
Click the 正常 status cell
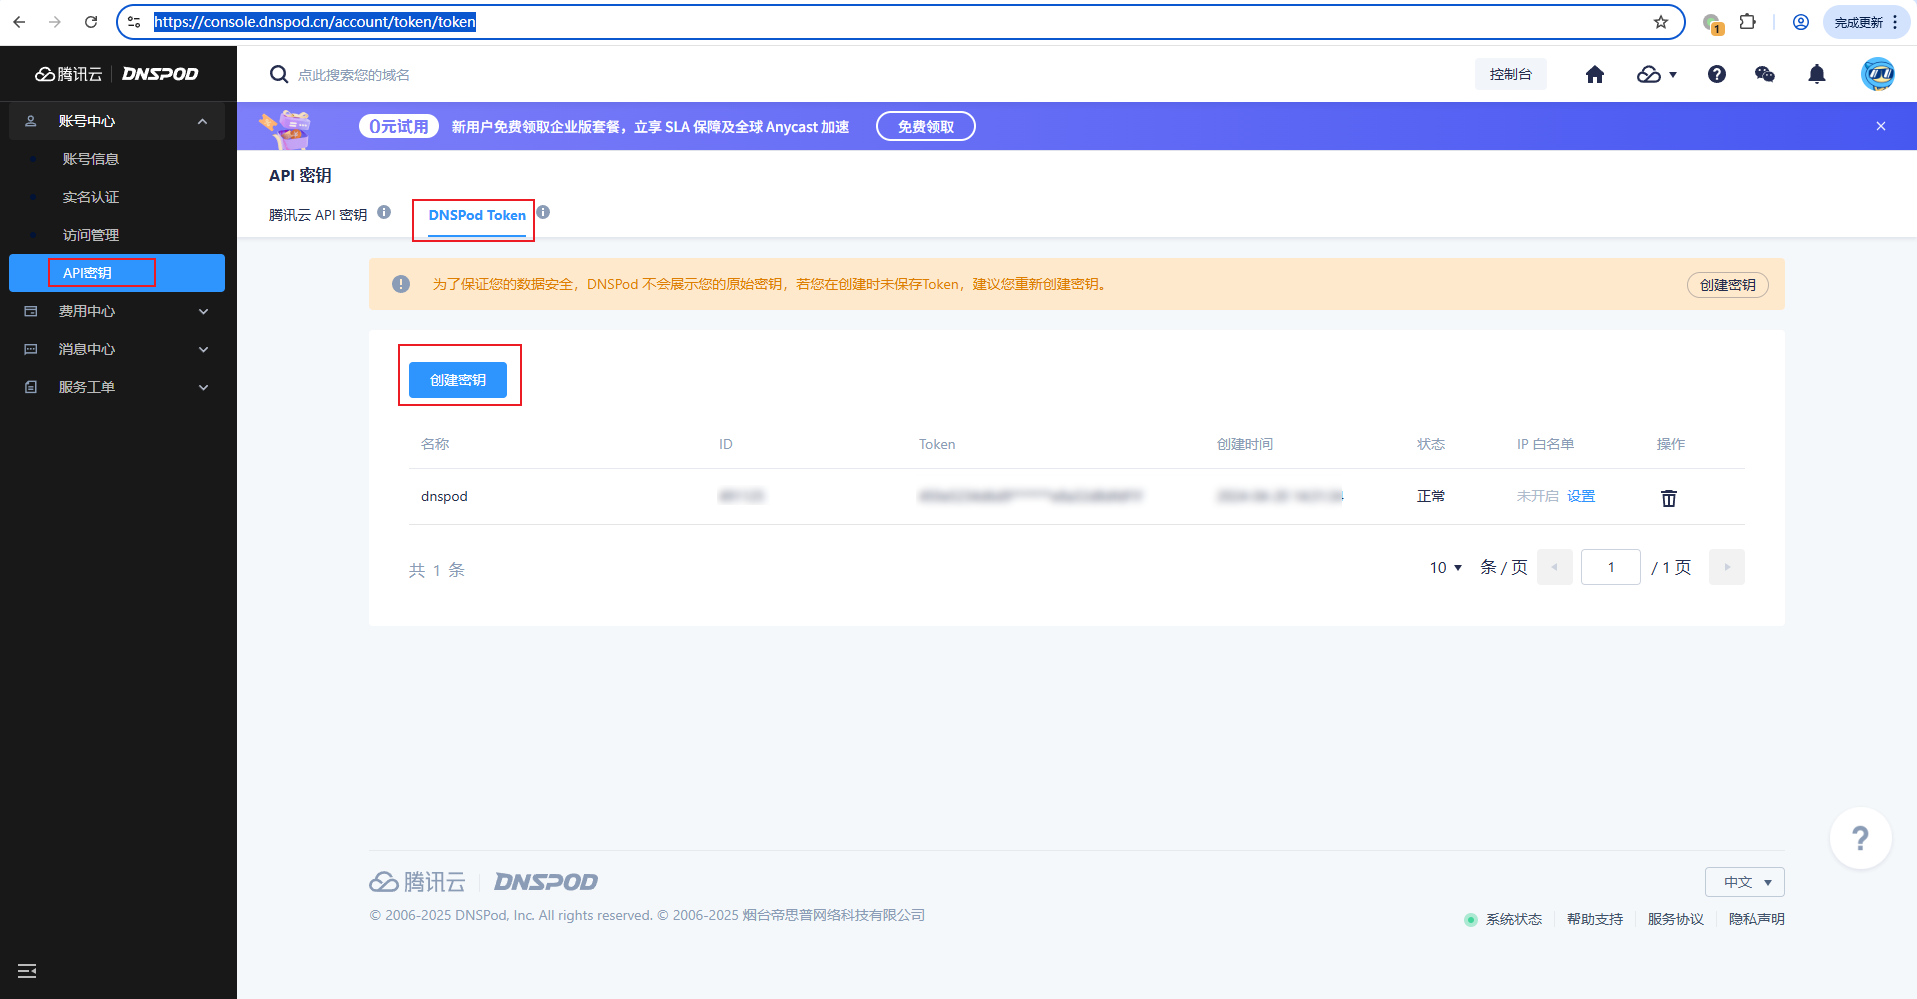1431,496
